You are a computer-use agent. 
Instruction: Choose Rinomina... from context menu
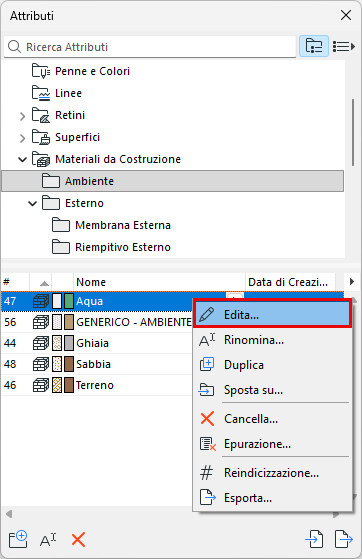coord(273,340)
